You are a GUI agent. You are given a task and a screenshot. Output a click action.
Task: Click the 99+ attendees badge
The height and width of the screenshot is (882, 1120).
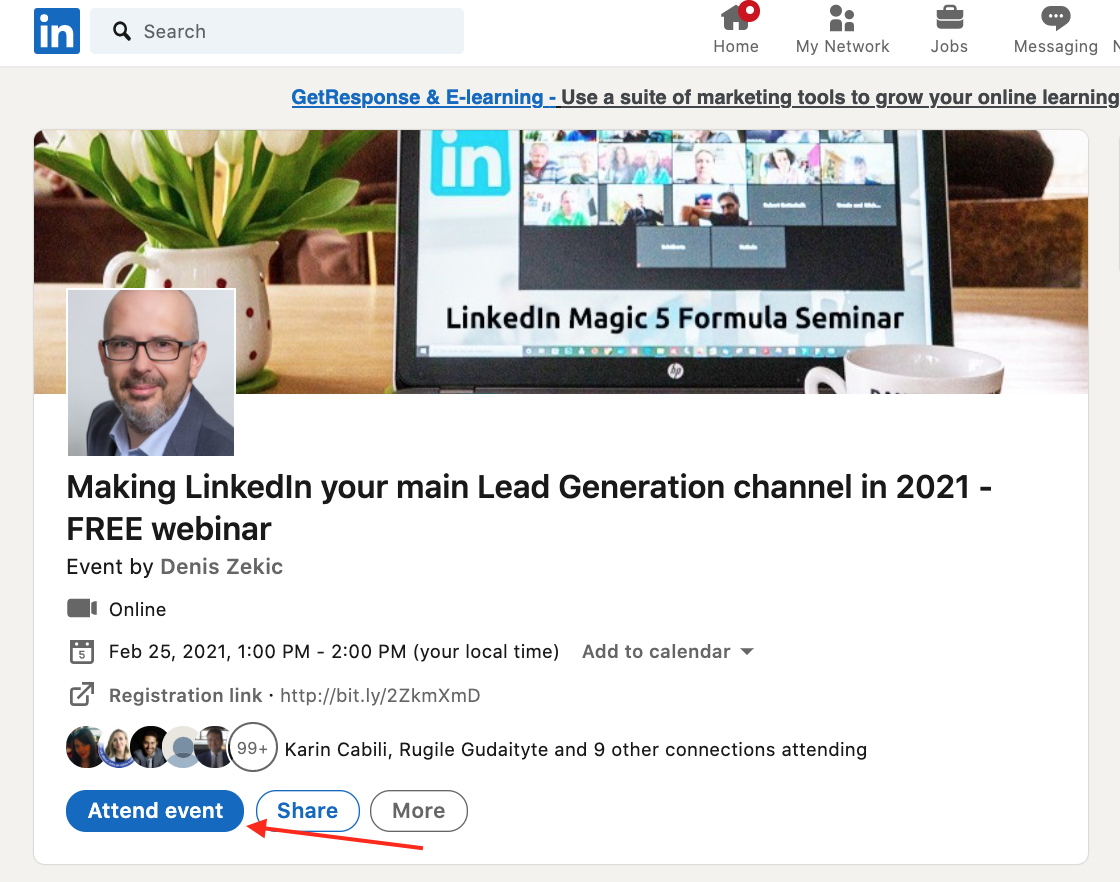[253, 748]
